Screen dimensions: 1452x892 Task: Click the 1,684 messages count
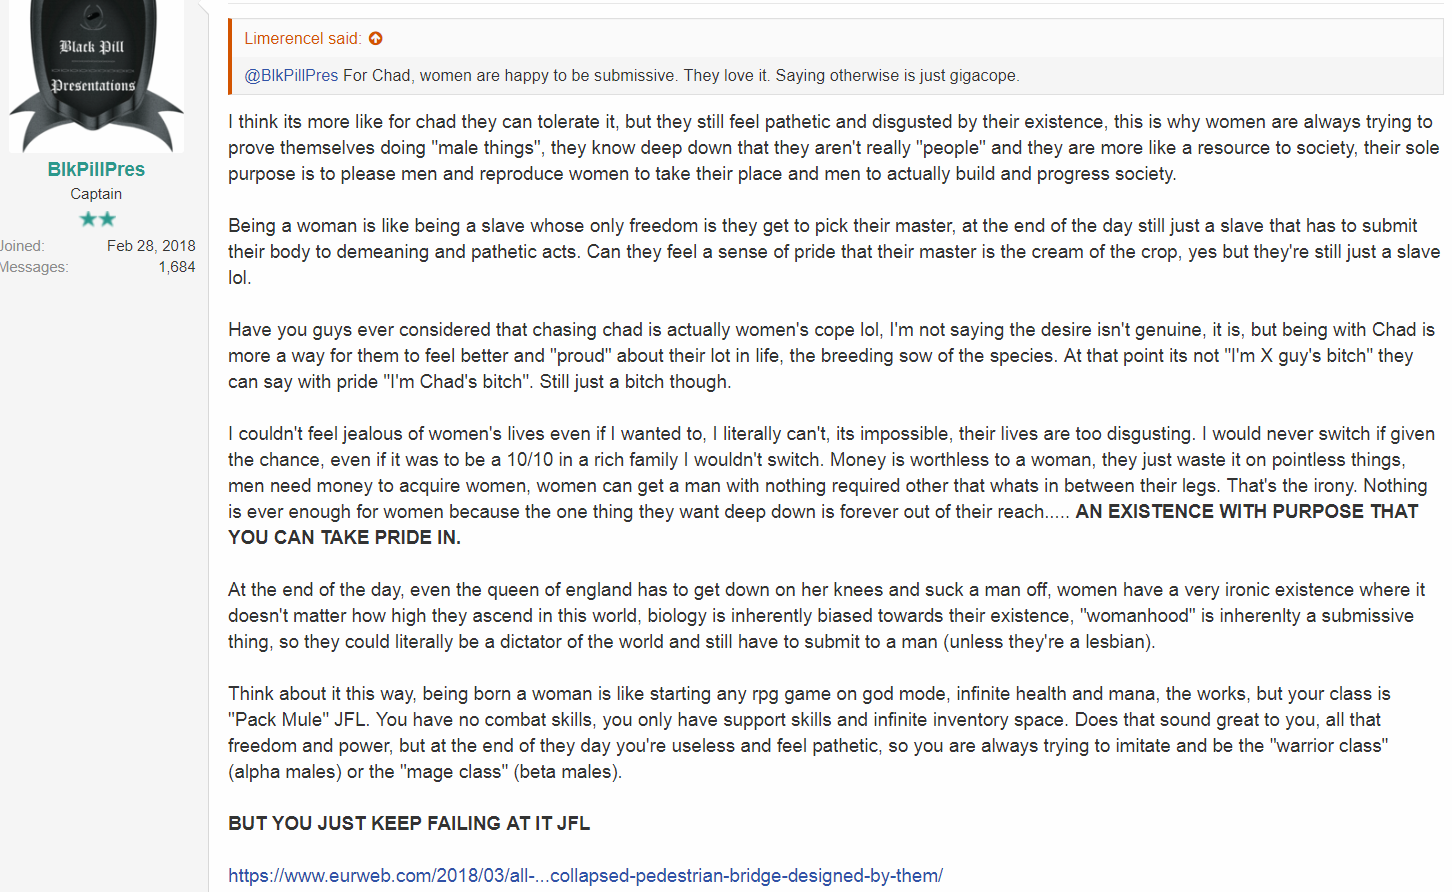coord(177,267)
